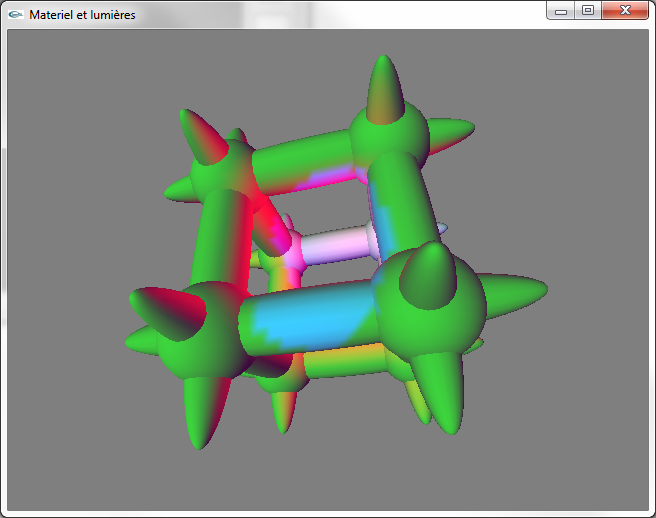Click the front bottom-left green sphere

(x=205, y=330)
